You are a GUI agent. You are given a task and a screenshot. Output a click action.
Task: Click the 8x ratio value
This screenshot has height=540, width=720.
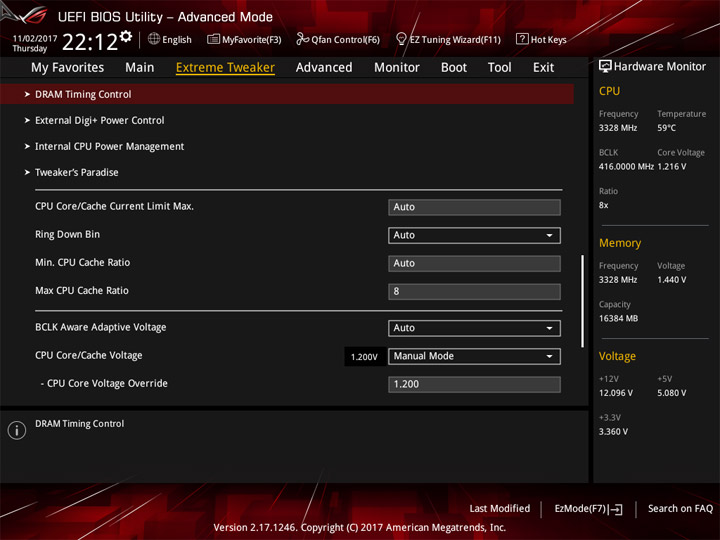(603, 205)
